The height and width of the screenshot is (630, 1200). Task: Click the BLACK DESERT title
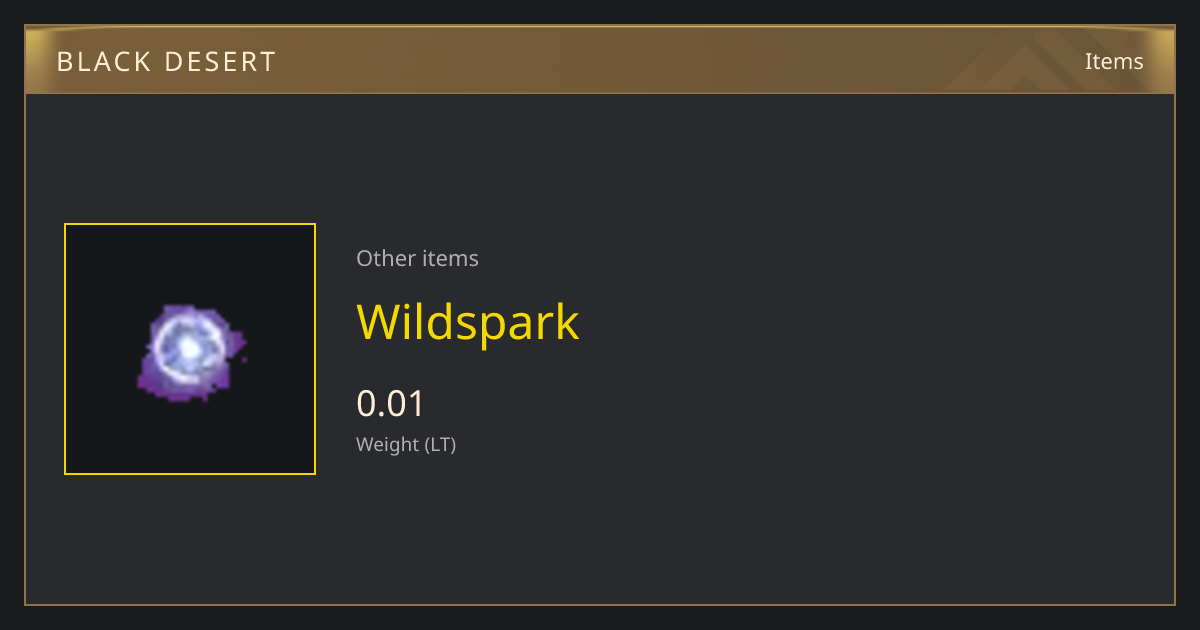tap(166, 62)
